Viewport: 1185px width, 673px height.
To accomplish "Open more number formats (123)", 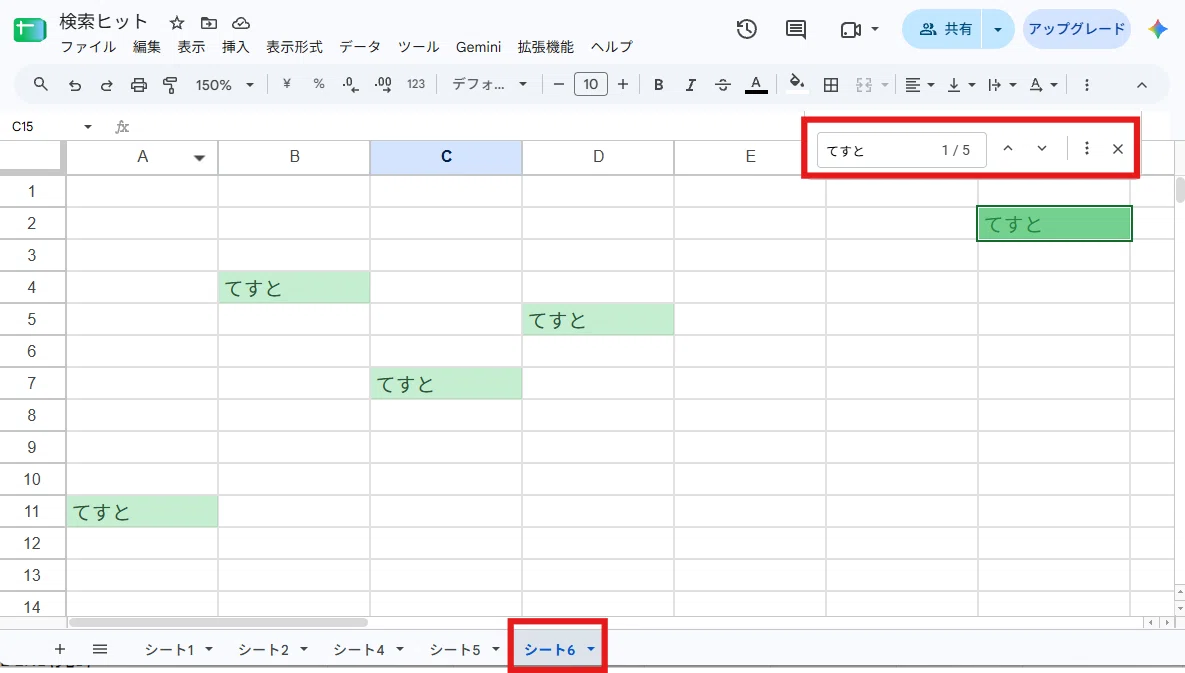I will pos(416,84).
